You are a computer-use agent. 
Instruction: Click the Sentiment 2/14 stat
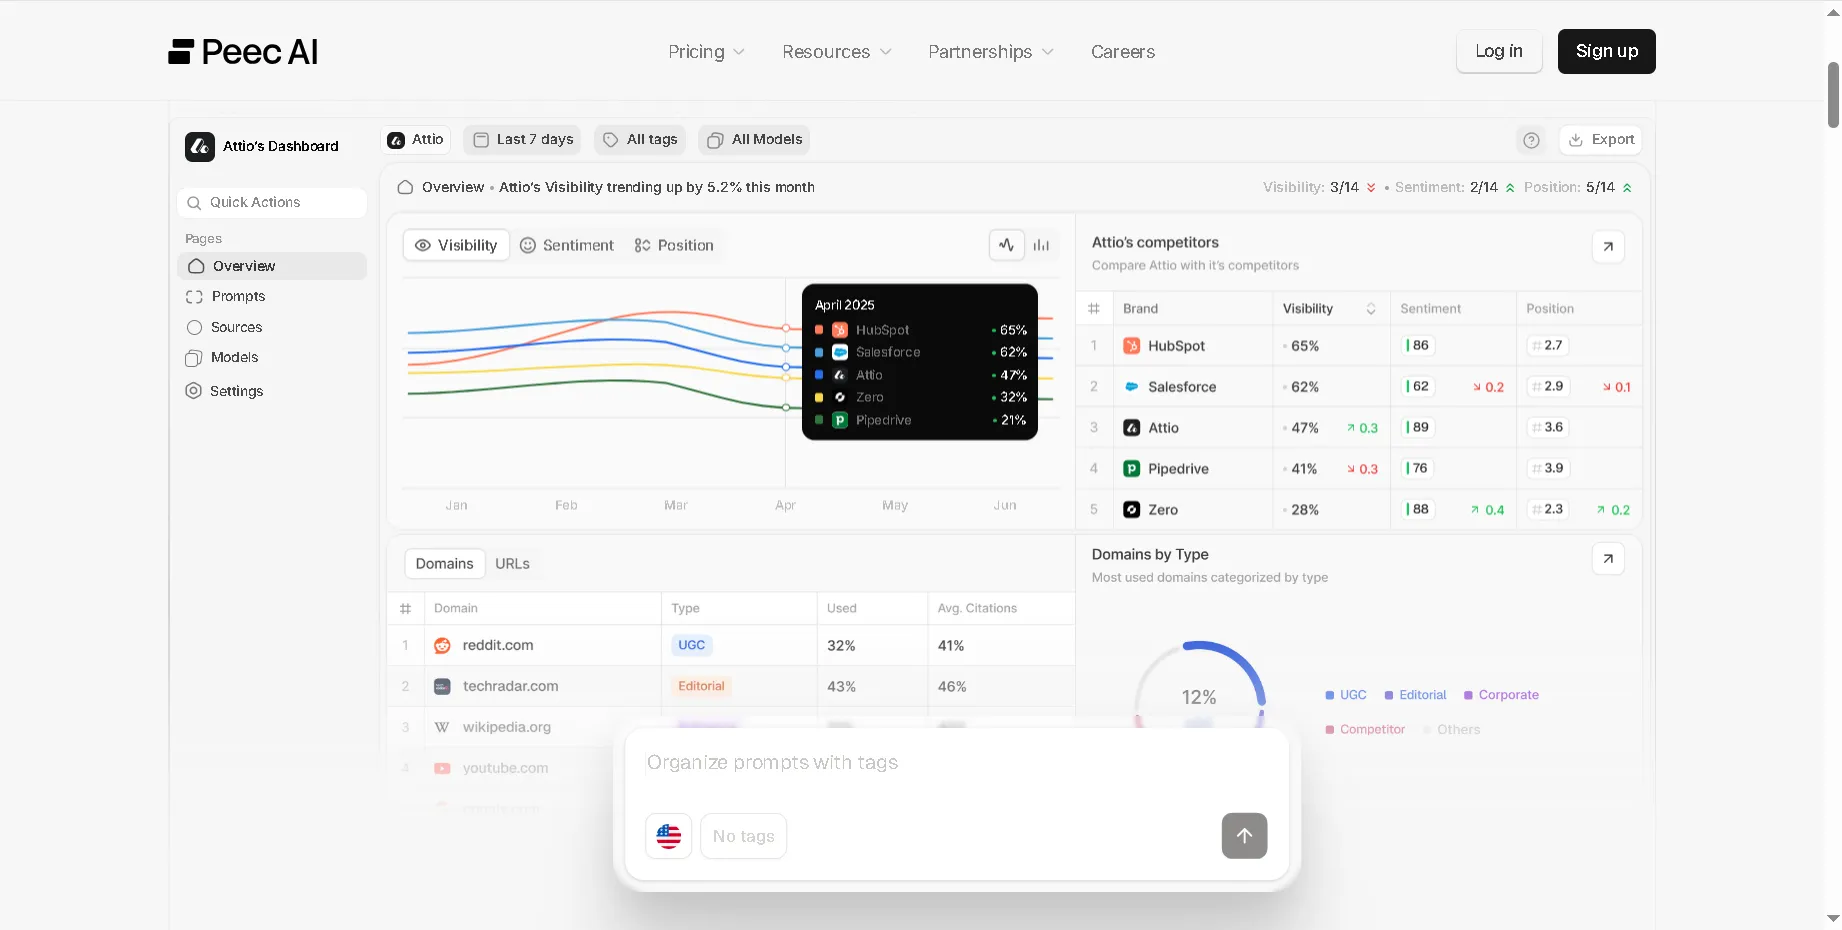pos(1455,188)
